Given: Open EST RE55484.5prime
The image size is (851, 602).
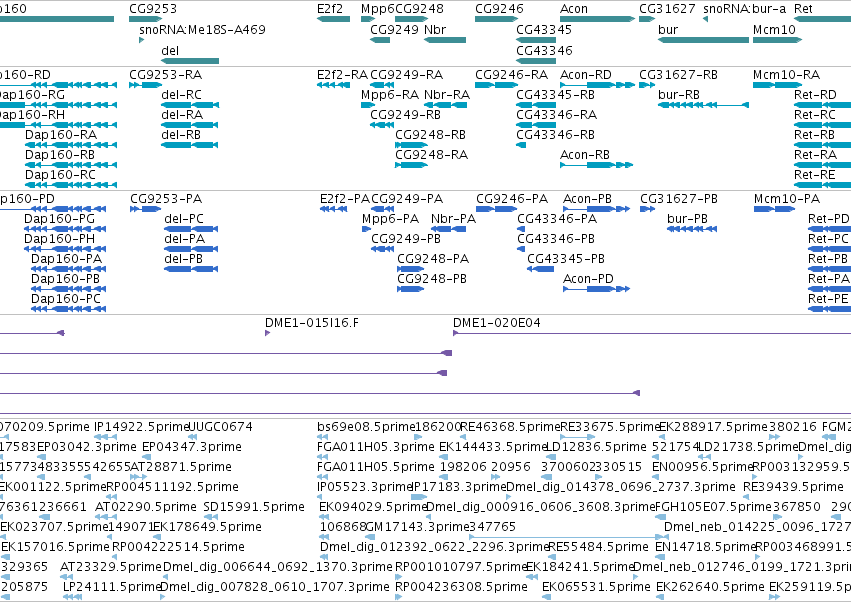Looking at the screenshot, I should coord(599,548).
